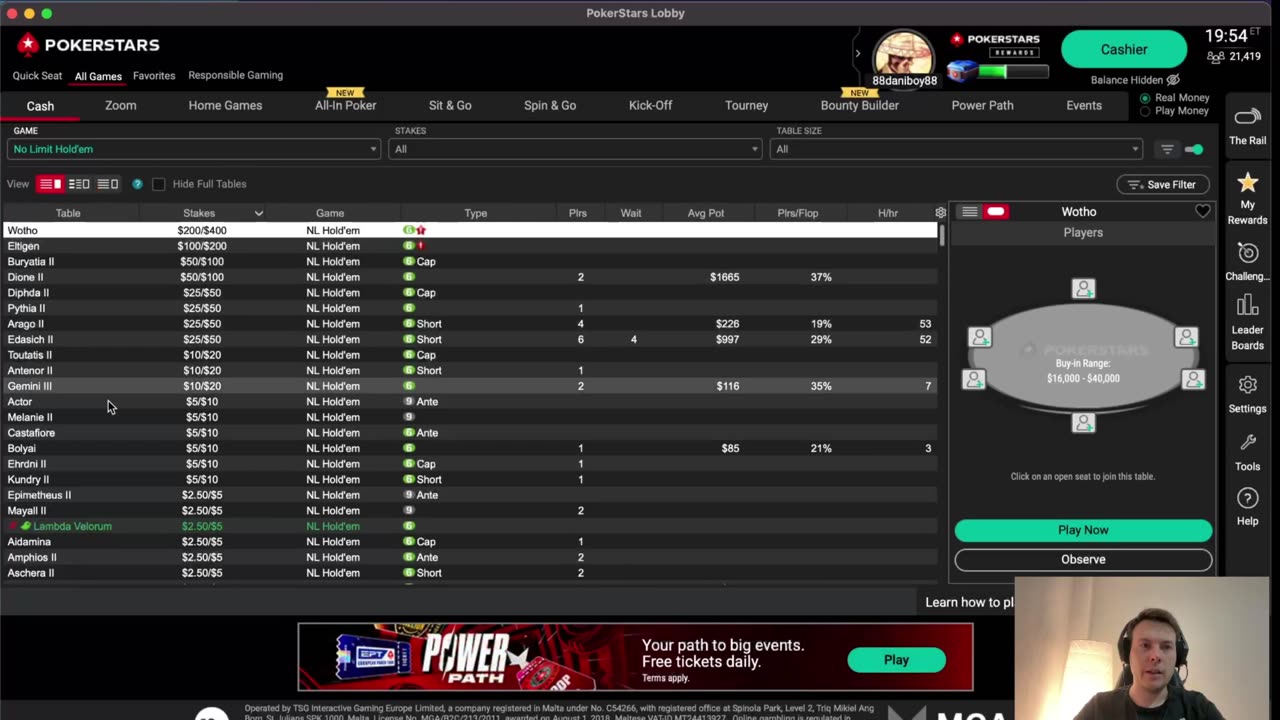Screen dimensions: 1280x720
Task: Click the players online count icon
Action: (1216, 57)
